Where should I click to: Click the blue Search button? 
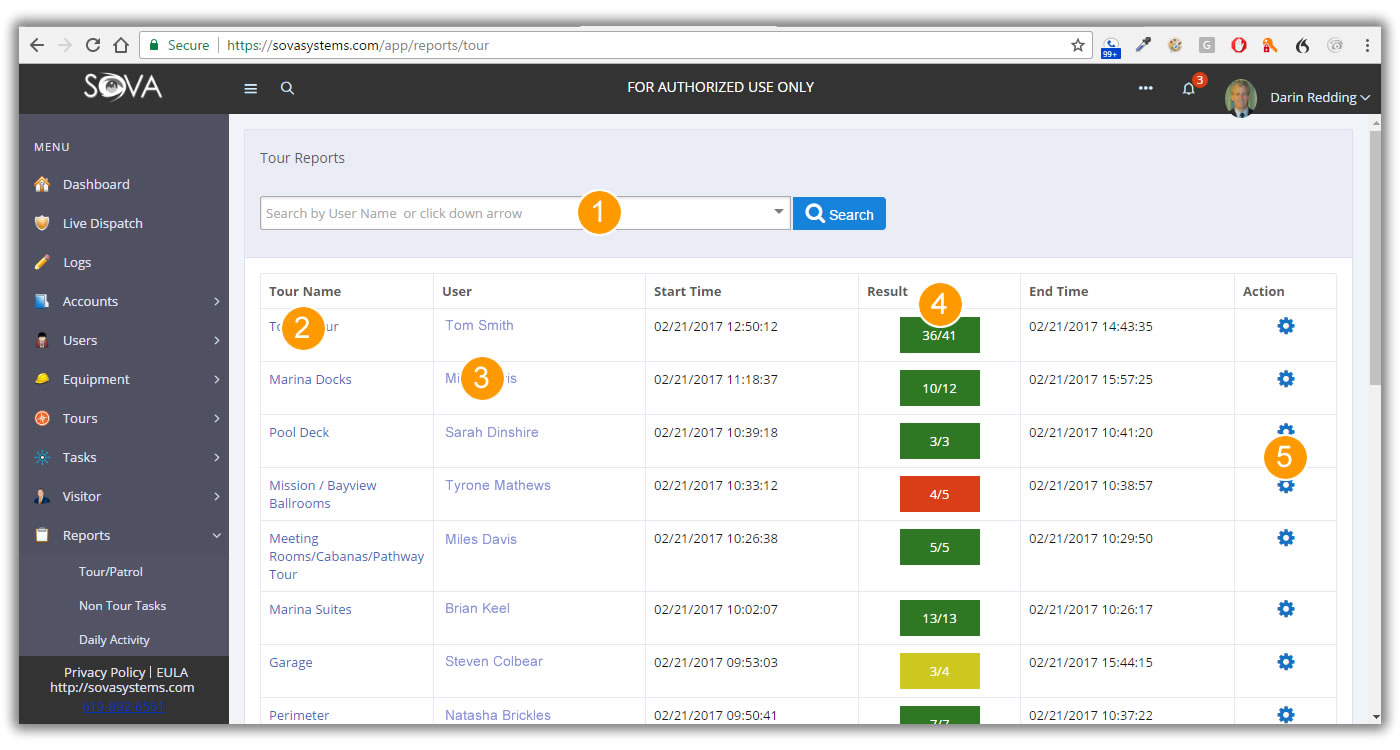(839, 214)
